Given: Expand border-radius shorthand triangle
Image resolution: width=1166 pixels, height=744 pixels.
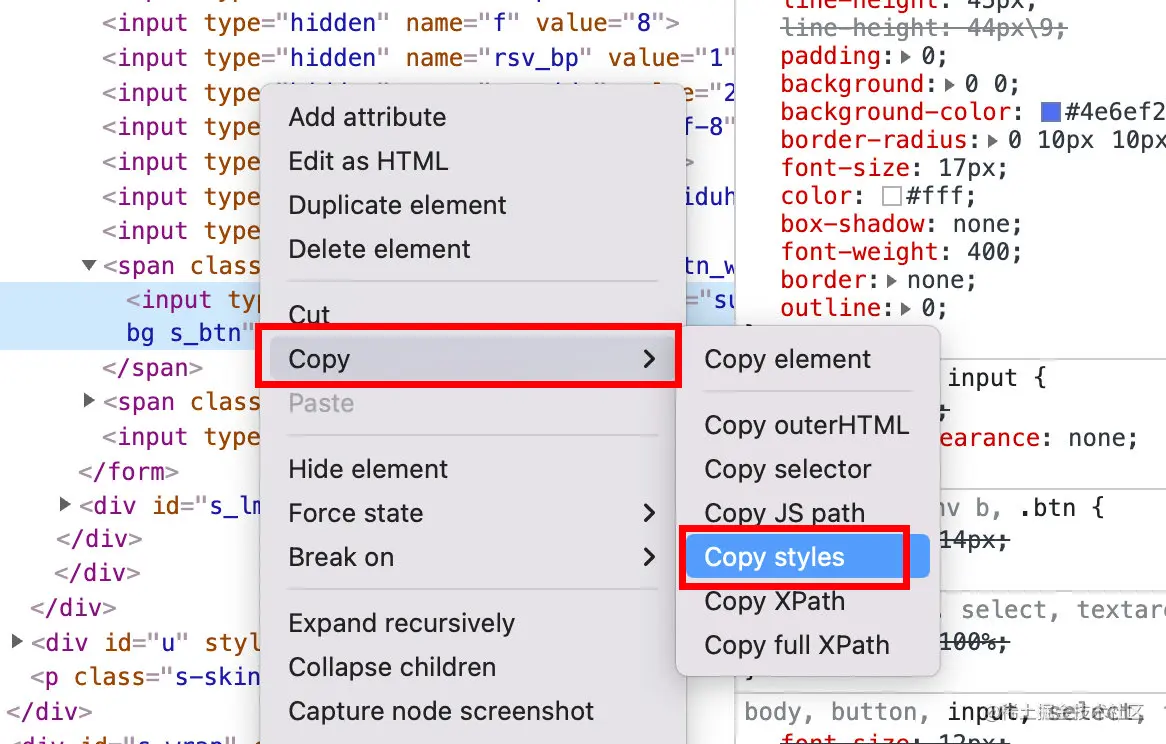Looking at the screenshot, I should (993, 140).
